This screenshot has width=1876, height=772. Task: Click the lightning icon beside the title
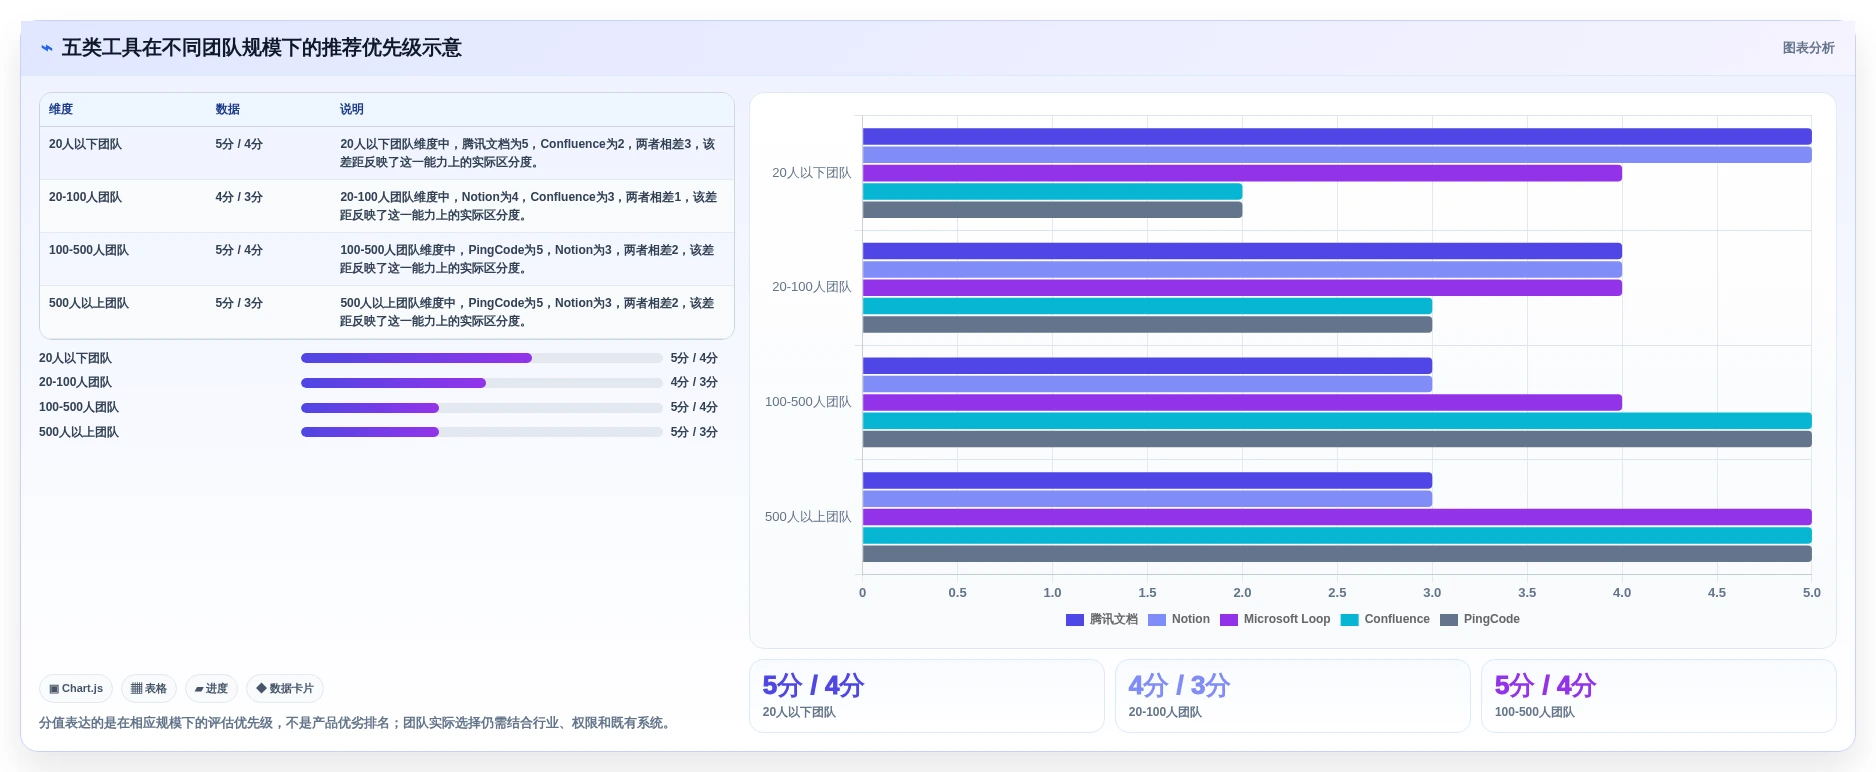[46, 48]
